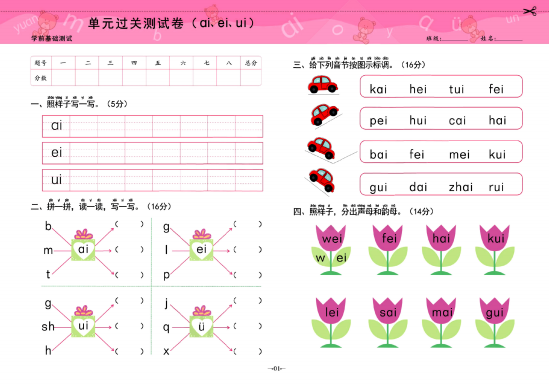
Task: Click the syllable zhai in the fourth box
Action: (x=461, y=187)
